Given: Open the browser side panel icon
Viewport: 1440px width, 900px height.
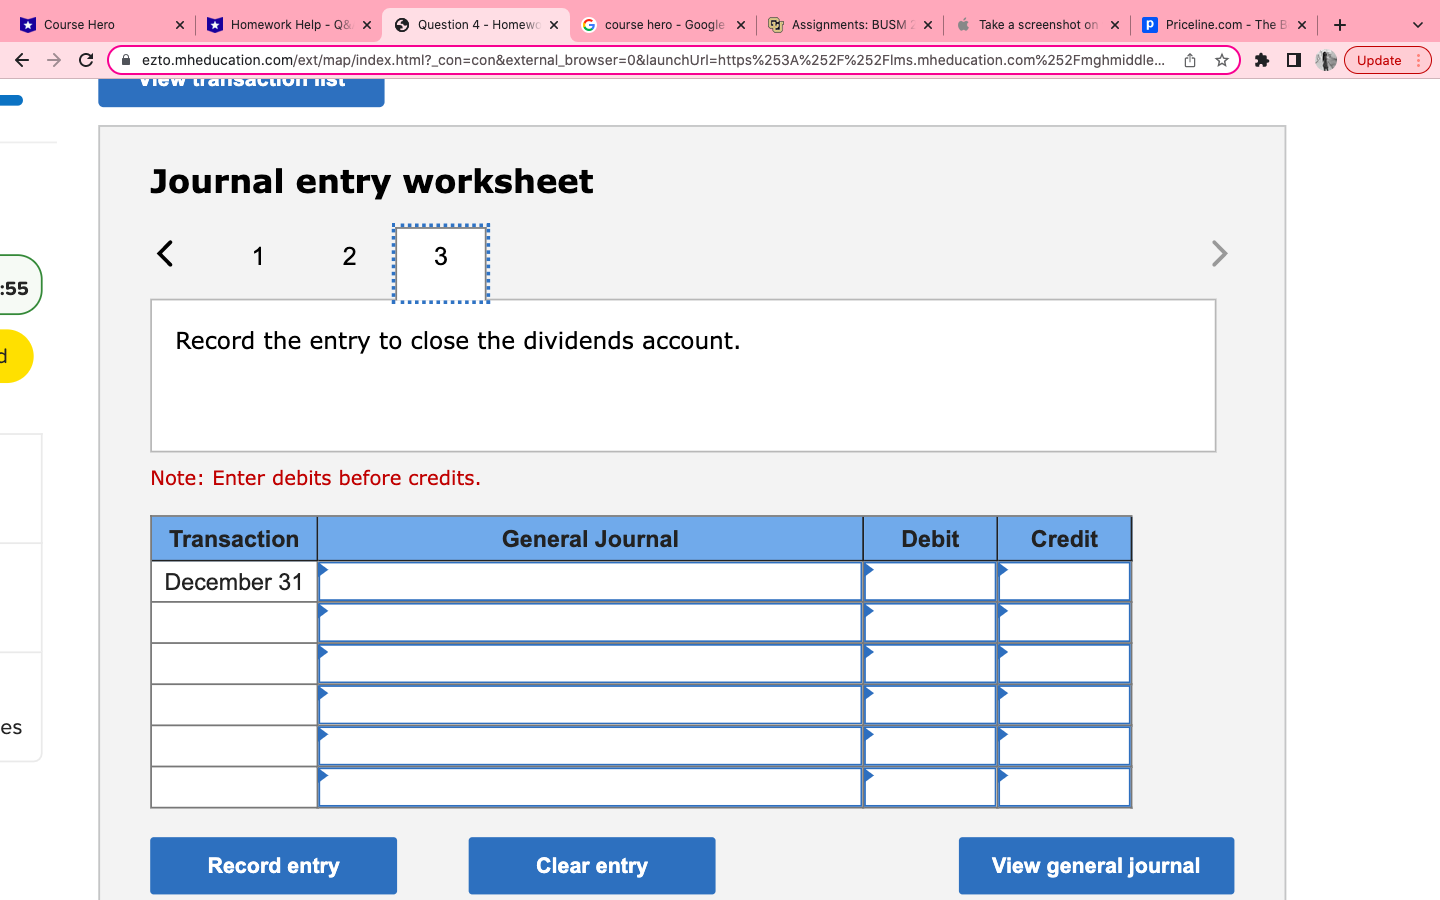Looking at the screenshot, I should [x=1292, y=60].
